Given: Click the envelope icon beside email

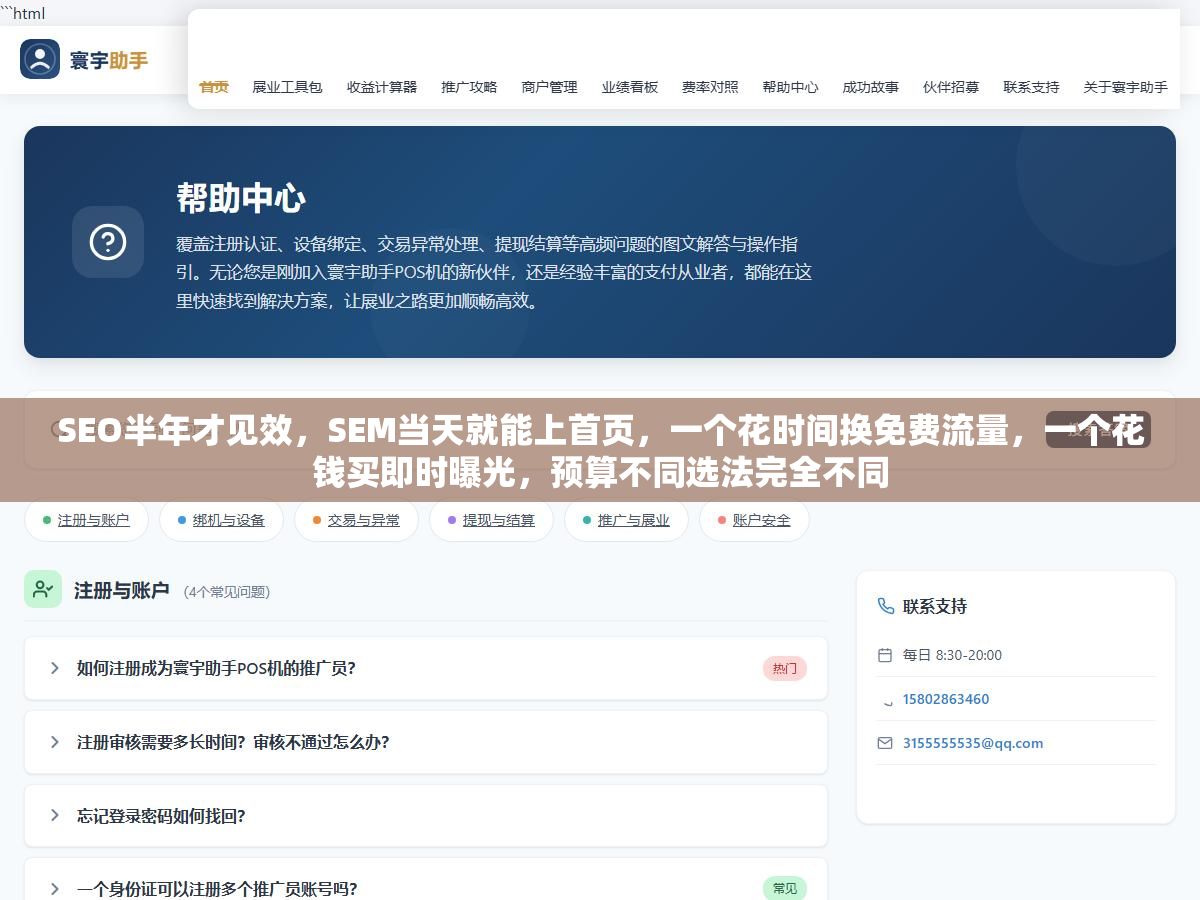Looking at the screenshot, I should [884, 743].
